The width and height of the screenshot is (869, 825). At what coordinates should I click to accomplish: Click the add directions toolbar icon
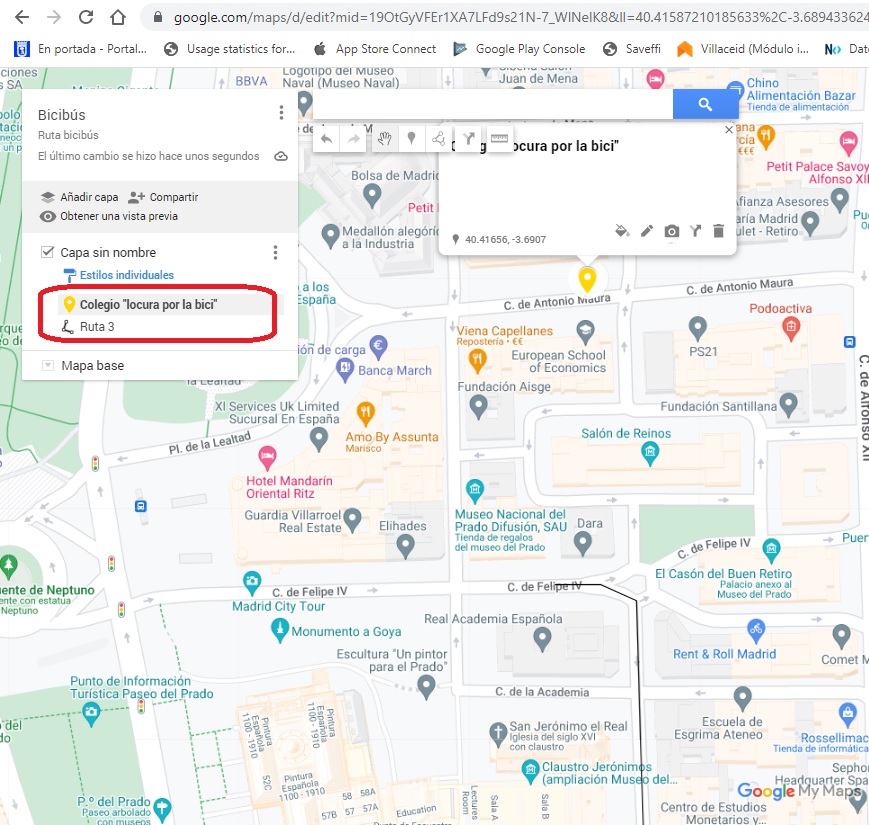pos(468,139)
